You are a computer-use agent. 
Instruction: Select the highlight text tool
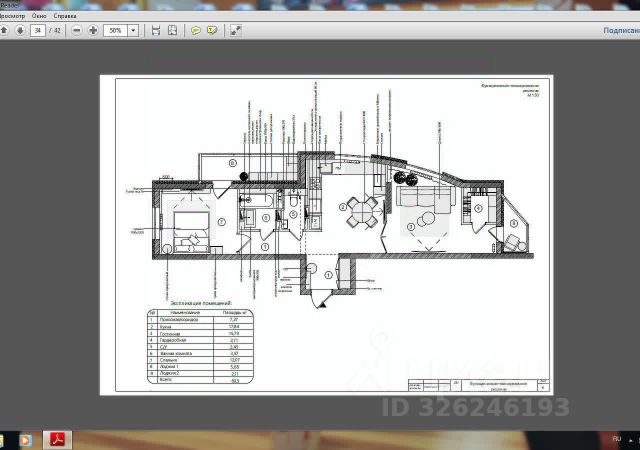point(212,30)
